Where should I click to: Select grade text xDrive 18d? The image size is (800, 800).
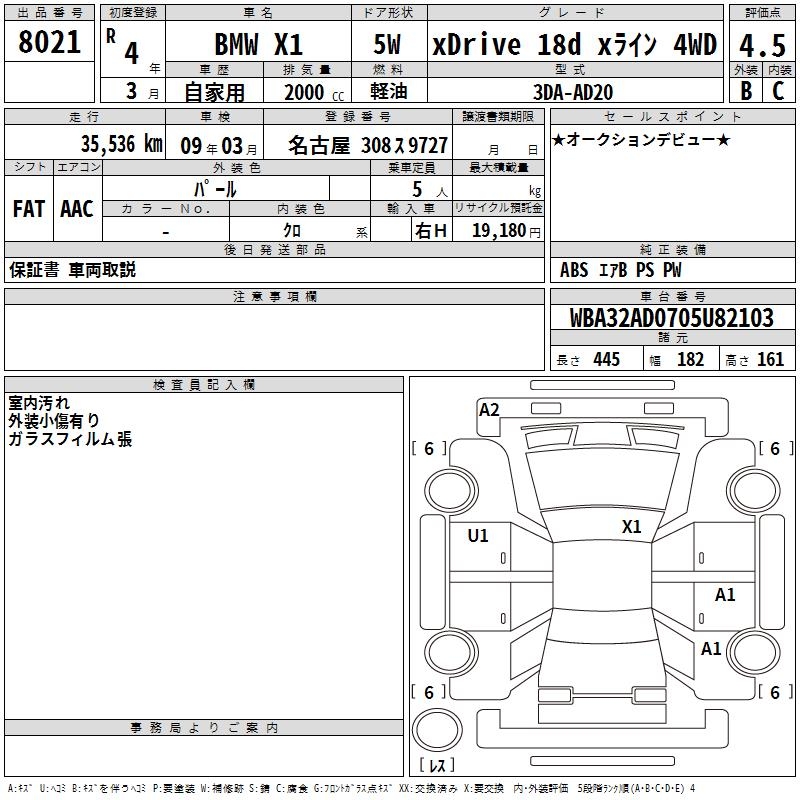tap(507, 44)
